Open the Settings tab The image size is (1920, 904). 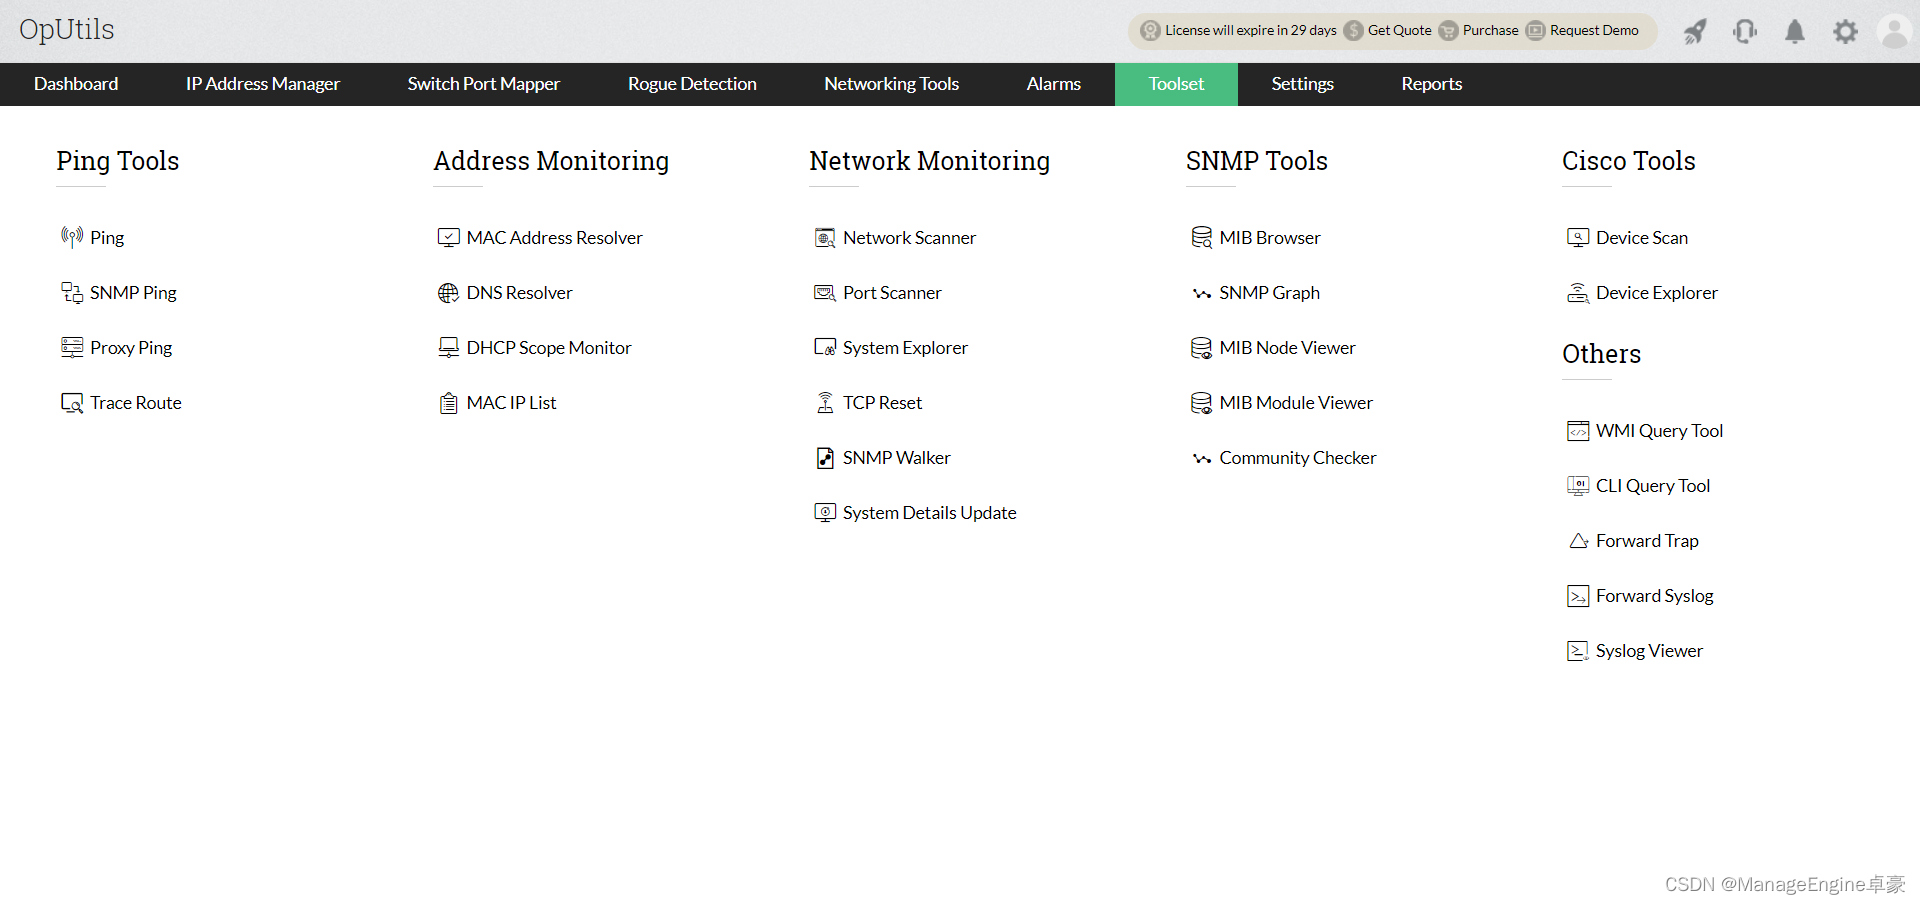coord(1303,84)
